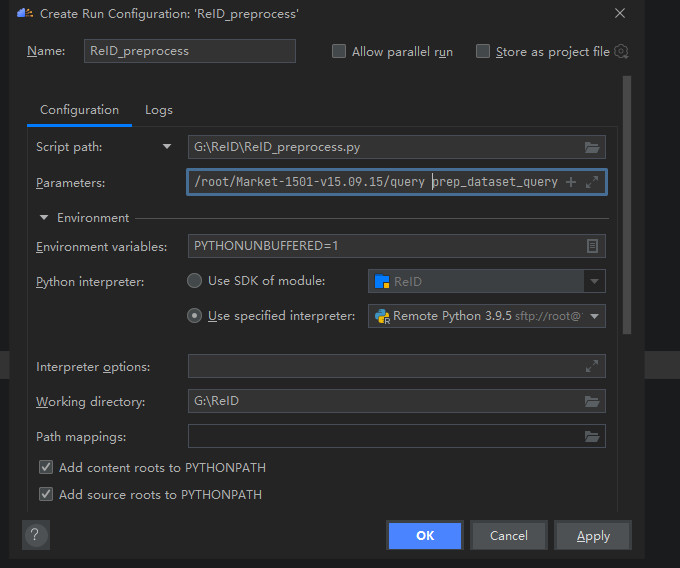The height and width of the screenshot is (568, 680).
Task: Enable Allow parallel run checkbox
Action: click(x=339, y=51)
